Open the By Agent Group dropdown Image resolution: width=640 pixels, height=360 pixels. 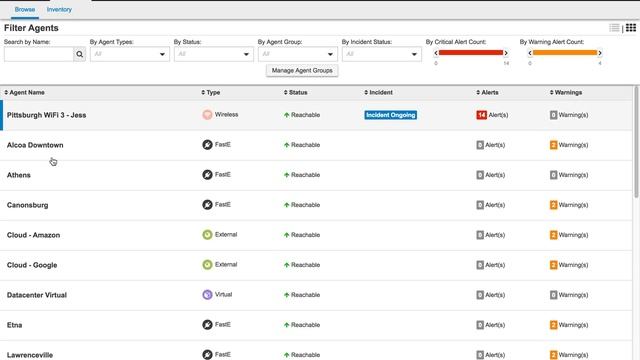[x=298, y=54]
